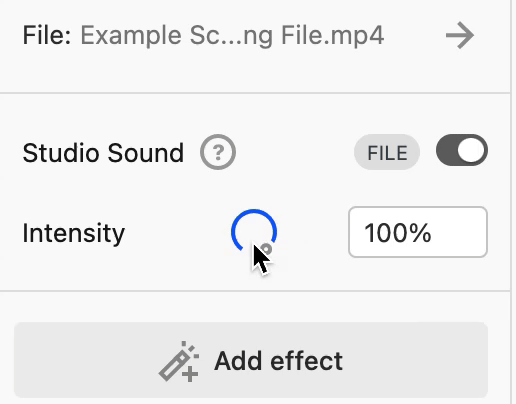Open the Example Sc...ng File.mp4 link

[232, 36]
